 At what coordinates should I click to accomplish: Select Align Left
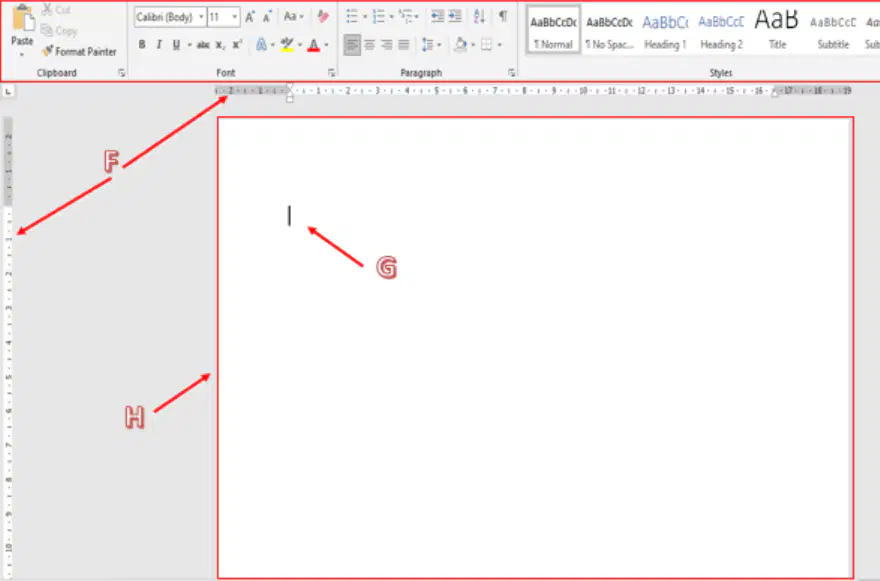point(352,44)
